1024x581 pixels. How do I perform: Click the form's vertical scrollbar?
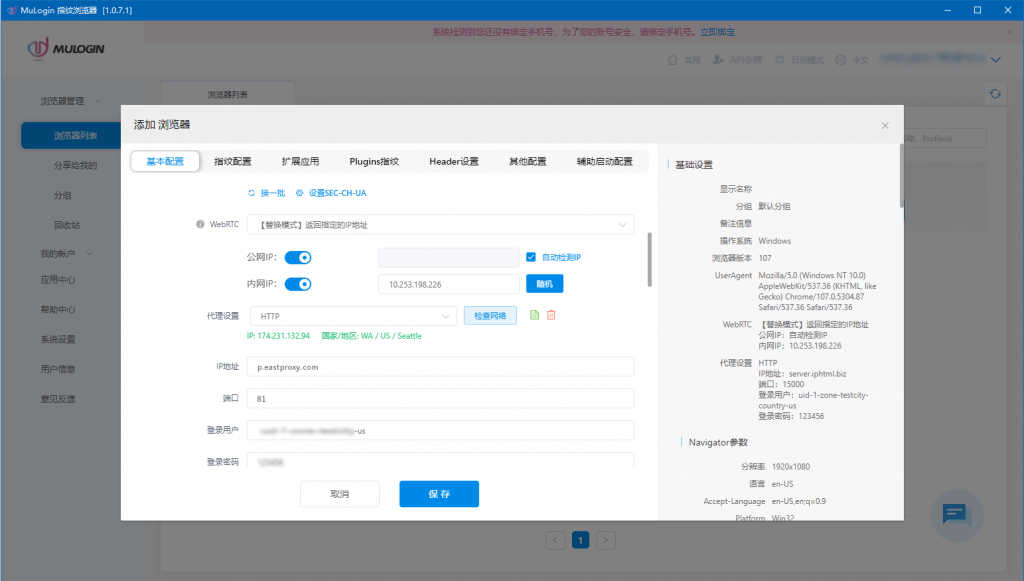[650, 258]
